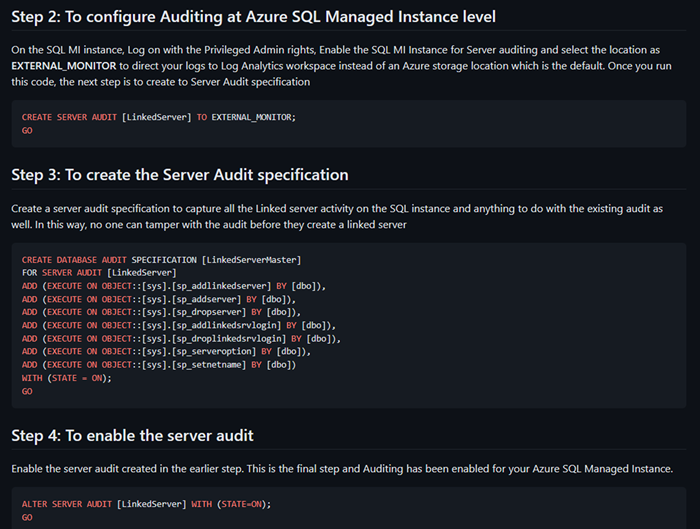Click the ADD line containing sp_droplinkedsrvlogin
The image size is (700, 529).
pyautogui.click(x=181, y=339)
